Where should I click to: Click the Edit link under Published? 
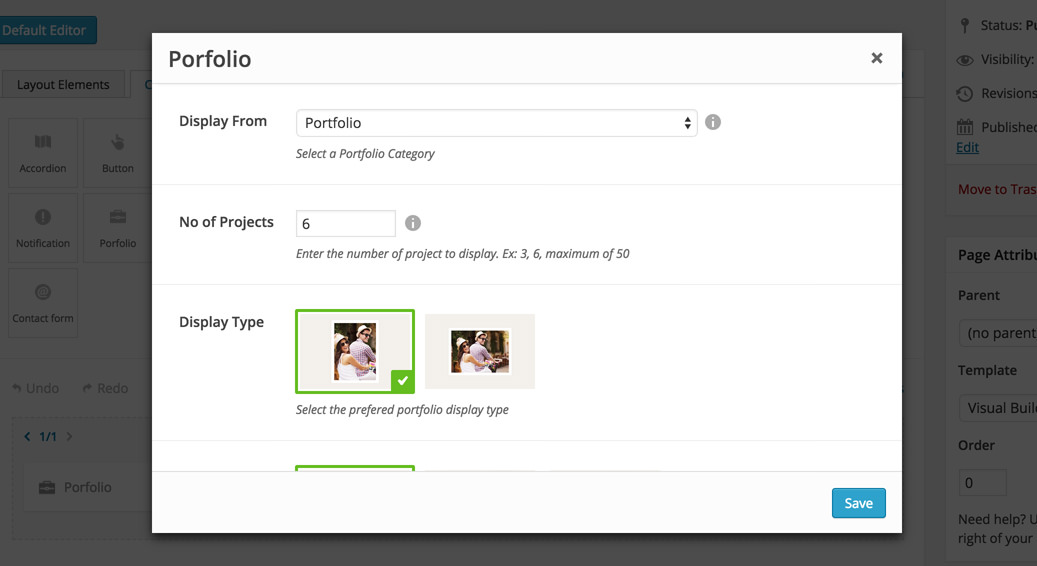[967, 147]
